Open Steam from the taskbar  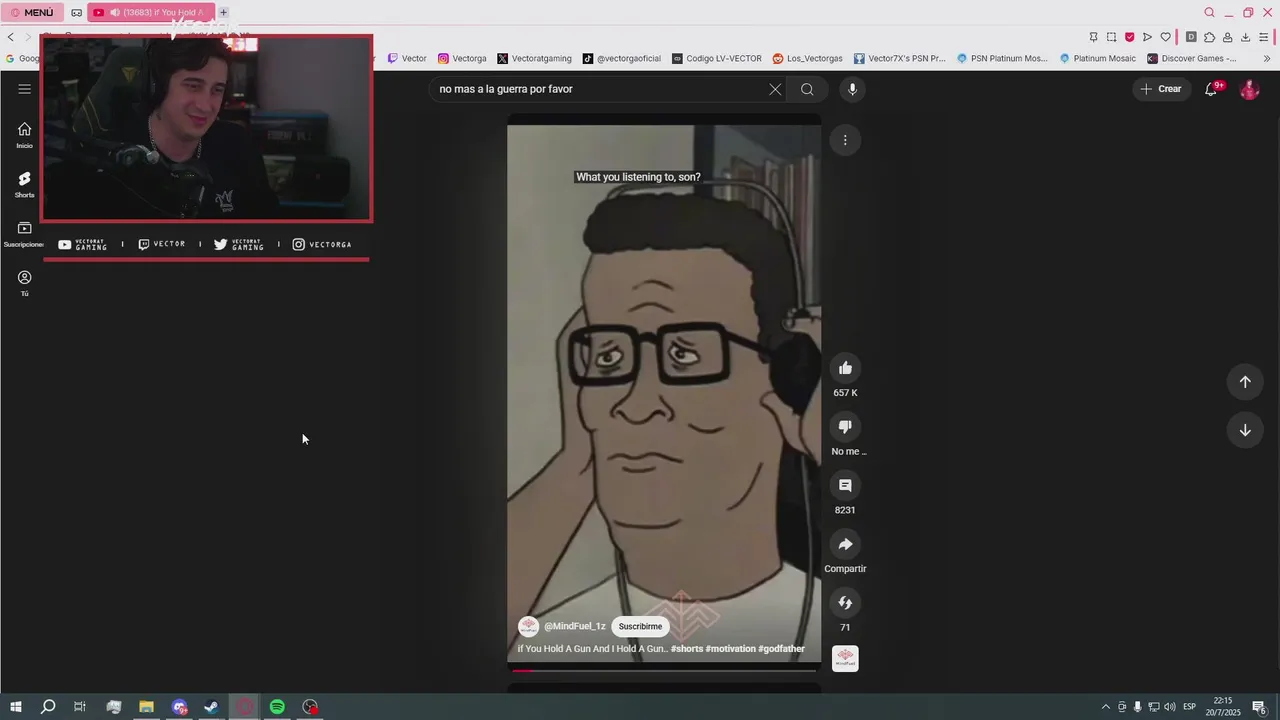(x=211, y=707)
